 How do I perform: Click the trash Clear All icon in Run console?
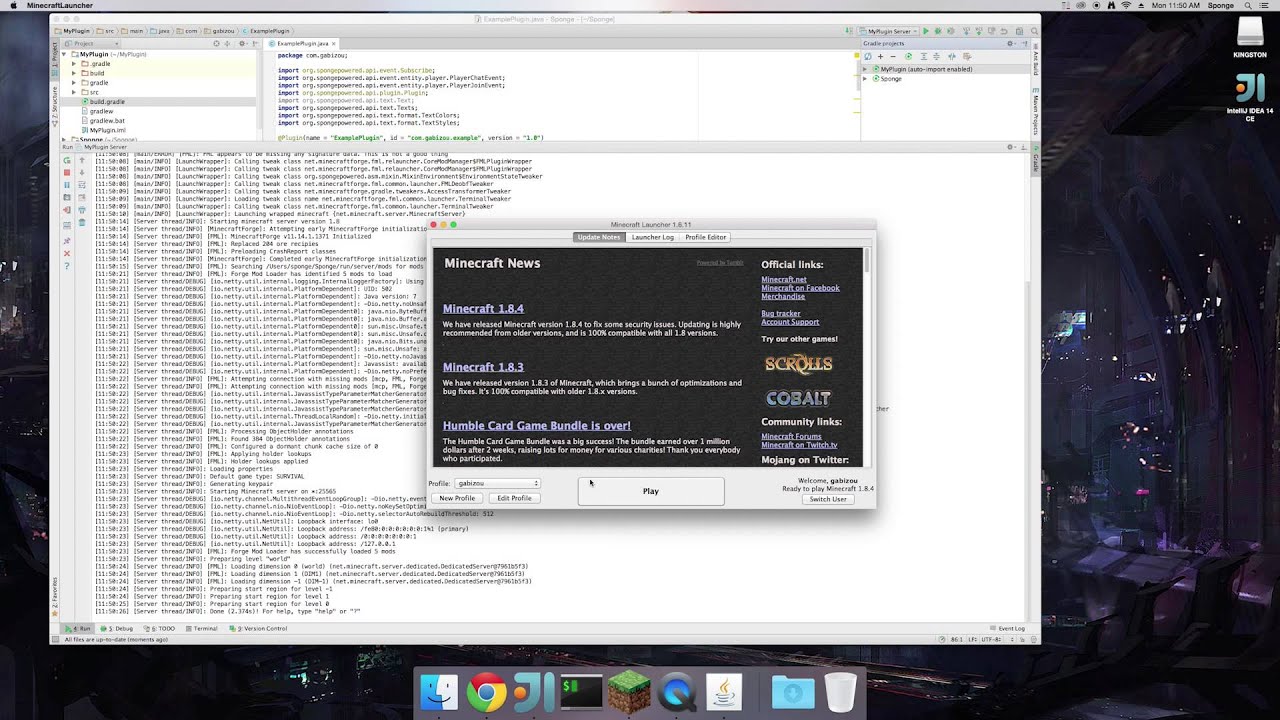[82, 222]
